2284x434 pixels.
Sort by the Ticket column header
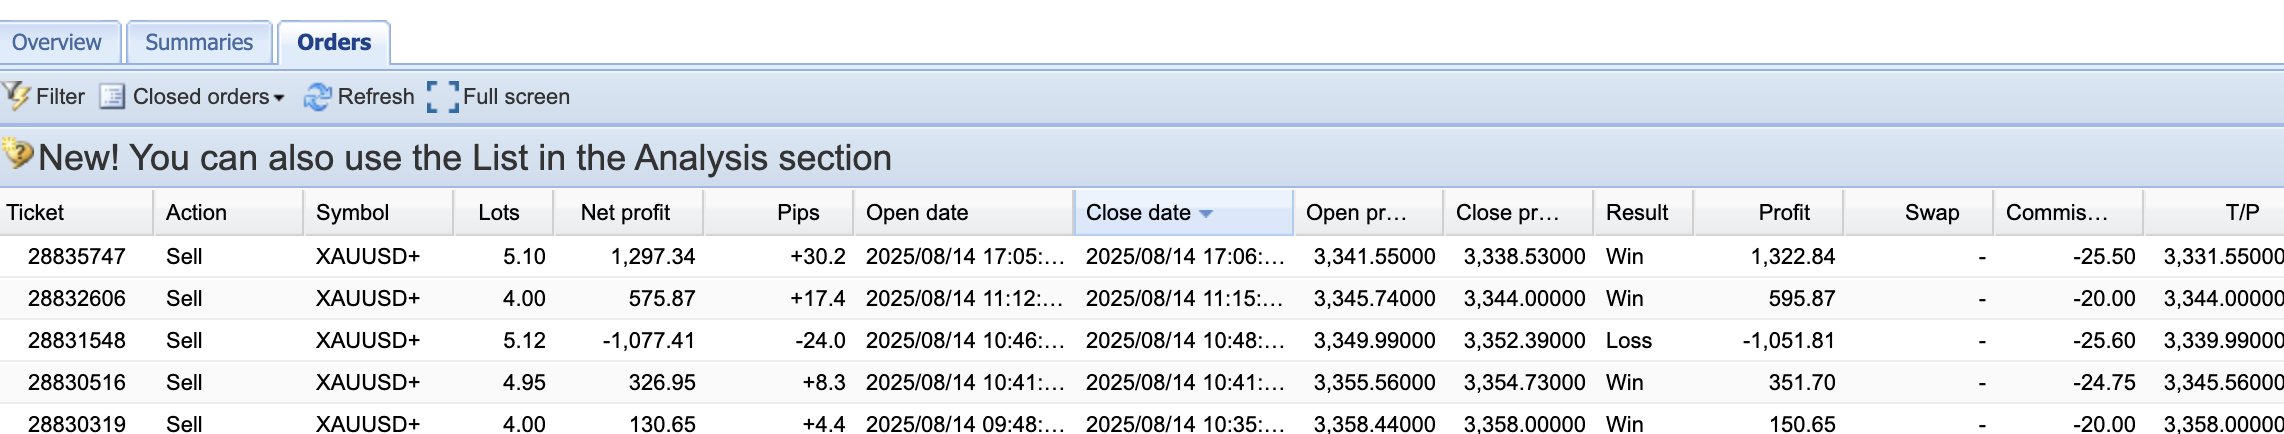(36, 212)
